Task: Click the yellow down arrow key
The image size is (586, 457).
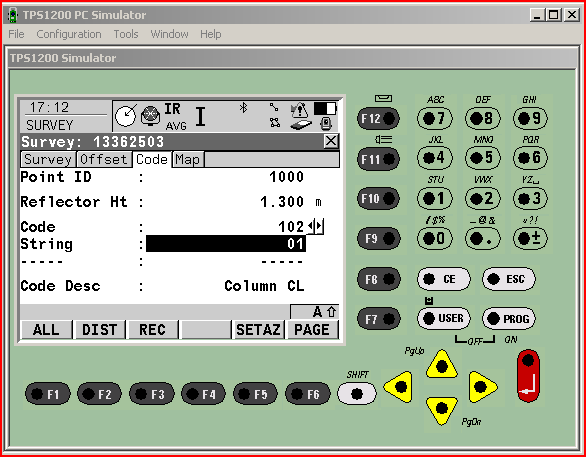Action: [442, 410]
